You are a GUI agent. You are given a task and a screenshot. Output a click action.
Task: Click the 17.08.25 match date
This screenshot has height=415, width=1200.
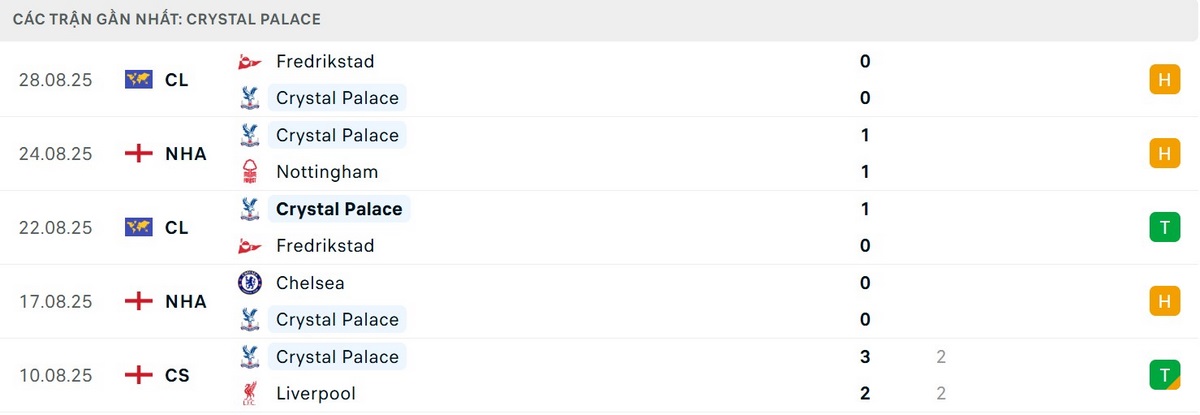[x=55, y=302]
